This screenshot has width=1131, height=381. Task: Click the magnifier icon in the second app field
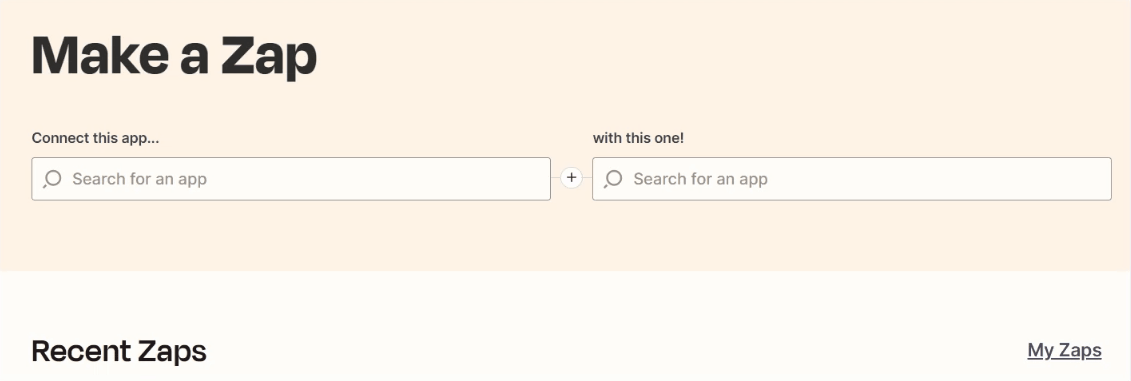(613, 179)
